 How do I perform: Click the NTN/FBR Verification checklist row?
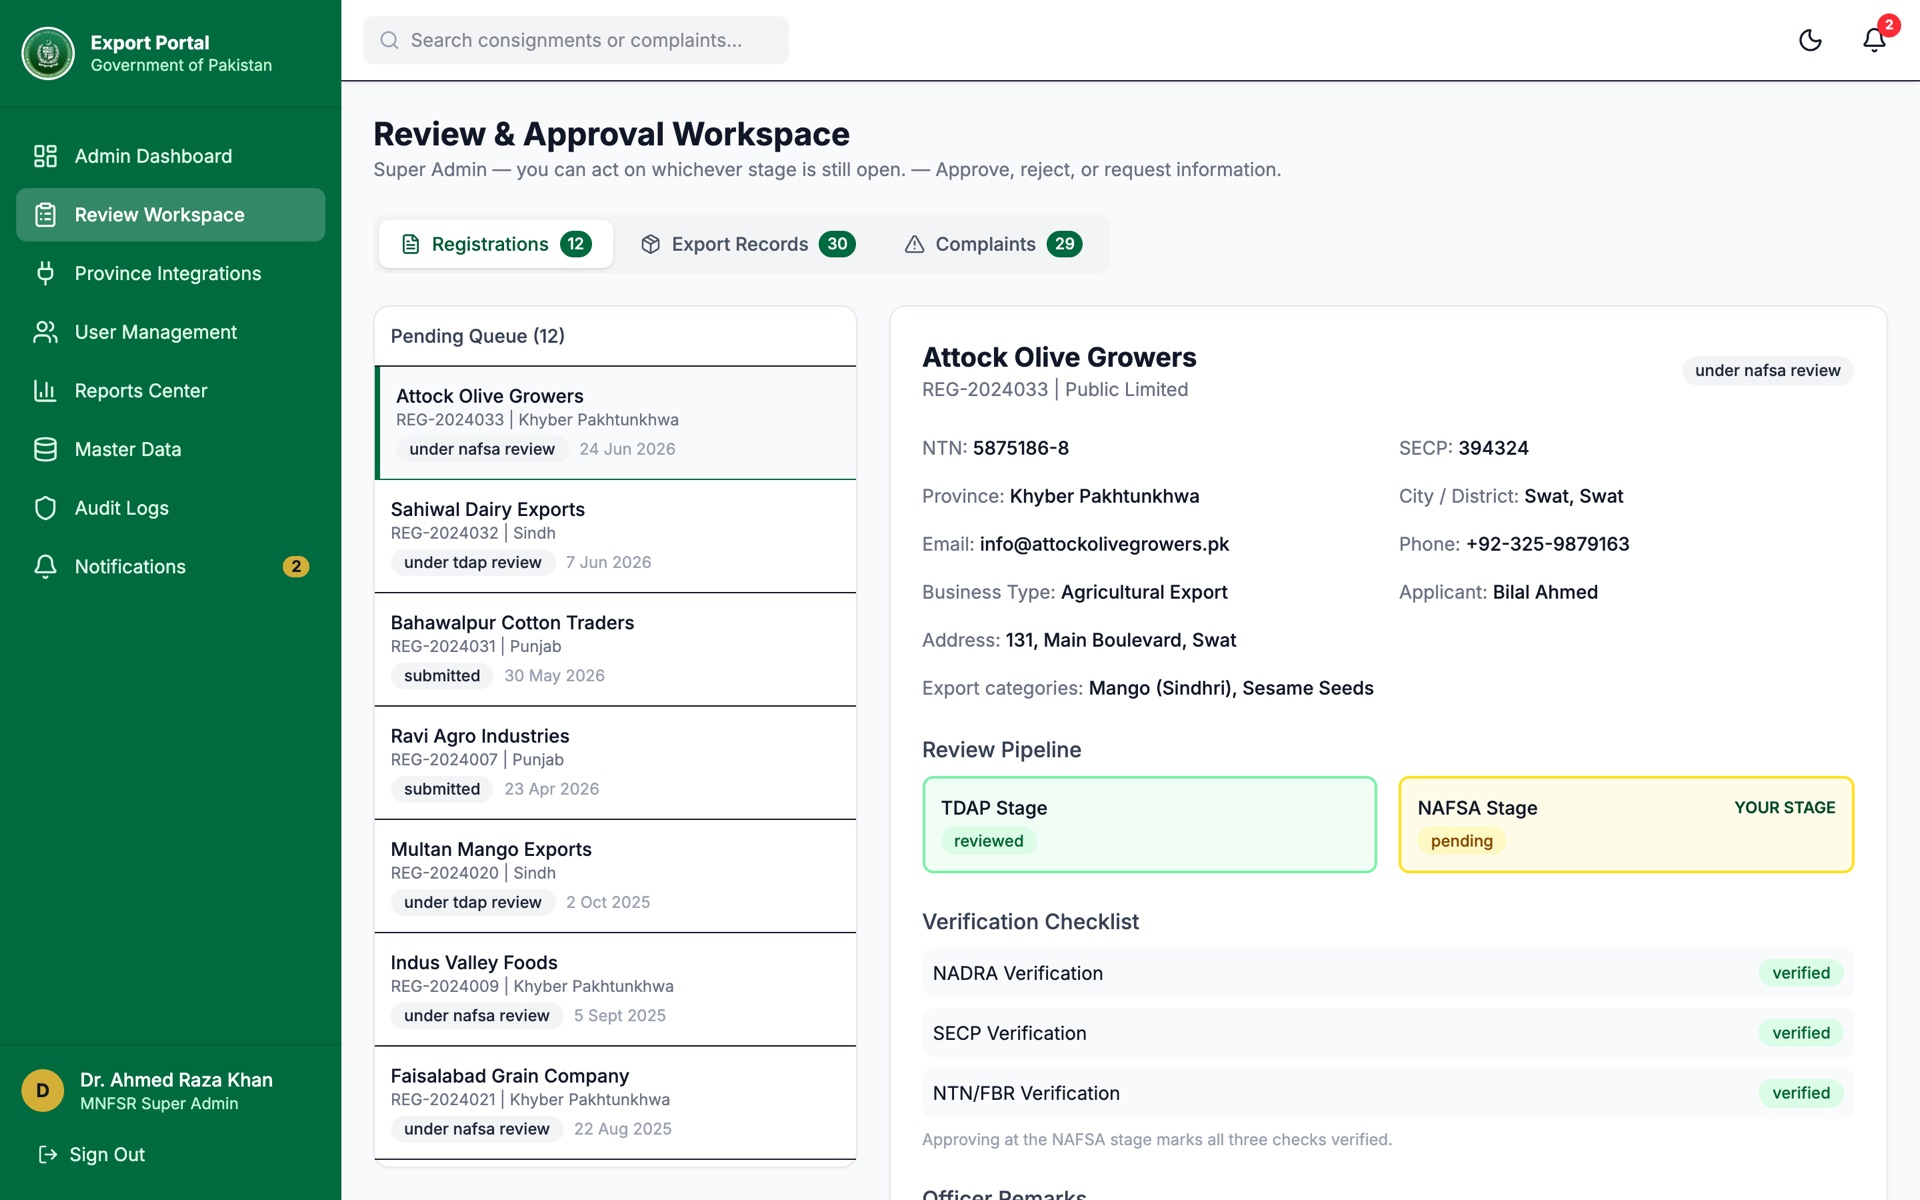[x=1388, y=1093]
